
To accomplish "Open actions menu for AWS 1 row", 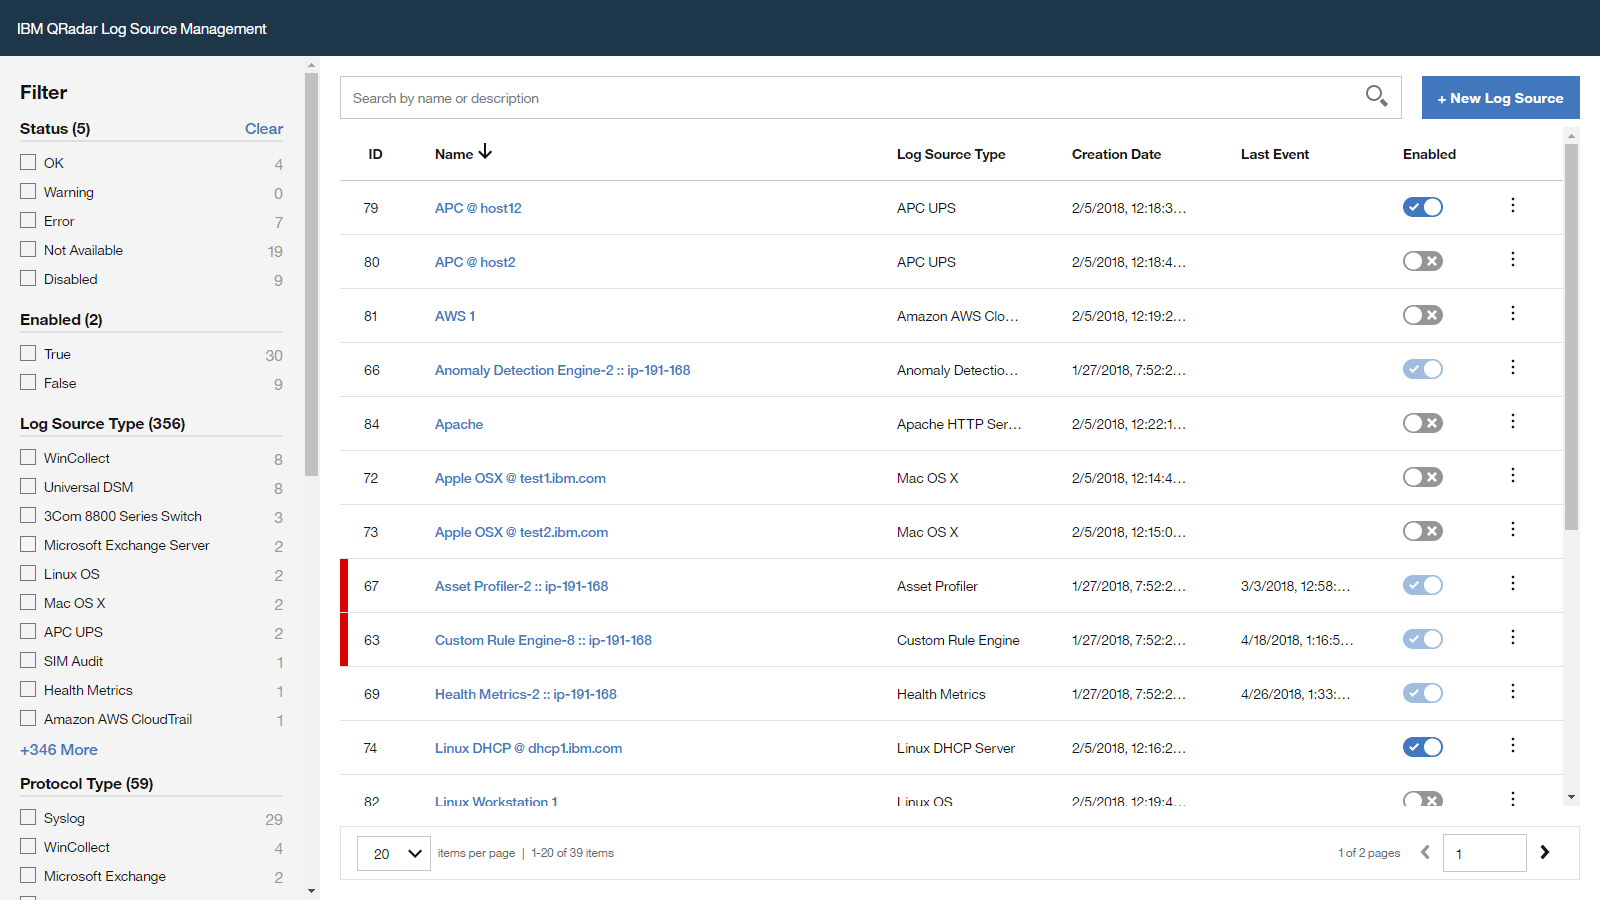I will [1513, 313].
